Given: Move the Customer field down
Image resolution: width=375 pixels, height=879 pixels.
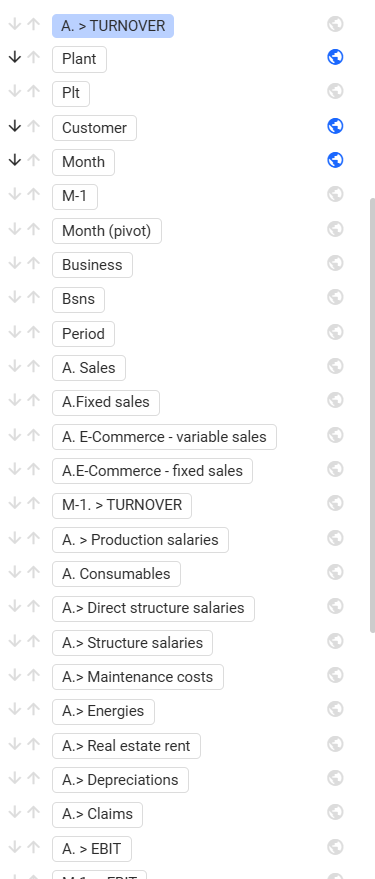Looking at the screenshot, I should coord(15,127).
